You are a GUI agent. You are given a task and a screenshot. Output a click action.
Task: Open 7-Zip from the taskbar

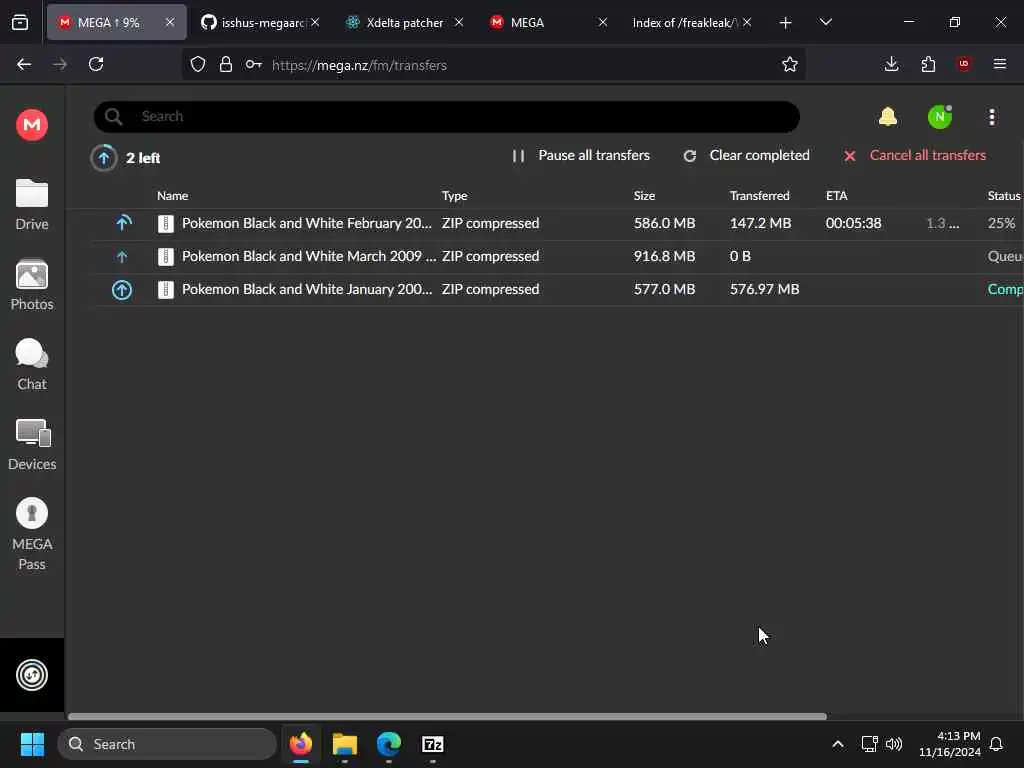coord(432,744)
